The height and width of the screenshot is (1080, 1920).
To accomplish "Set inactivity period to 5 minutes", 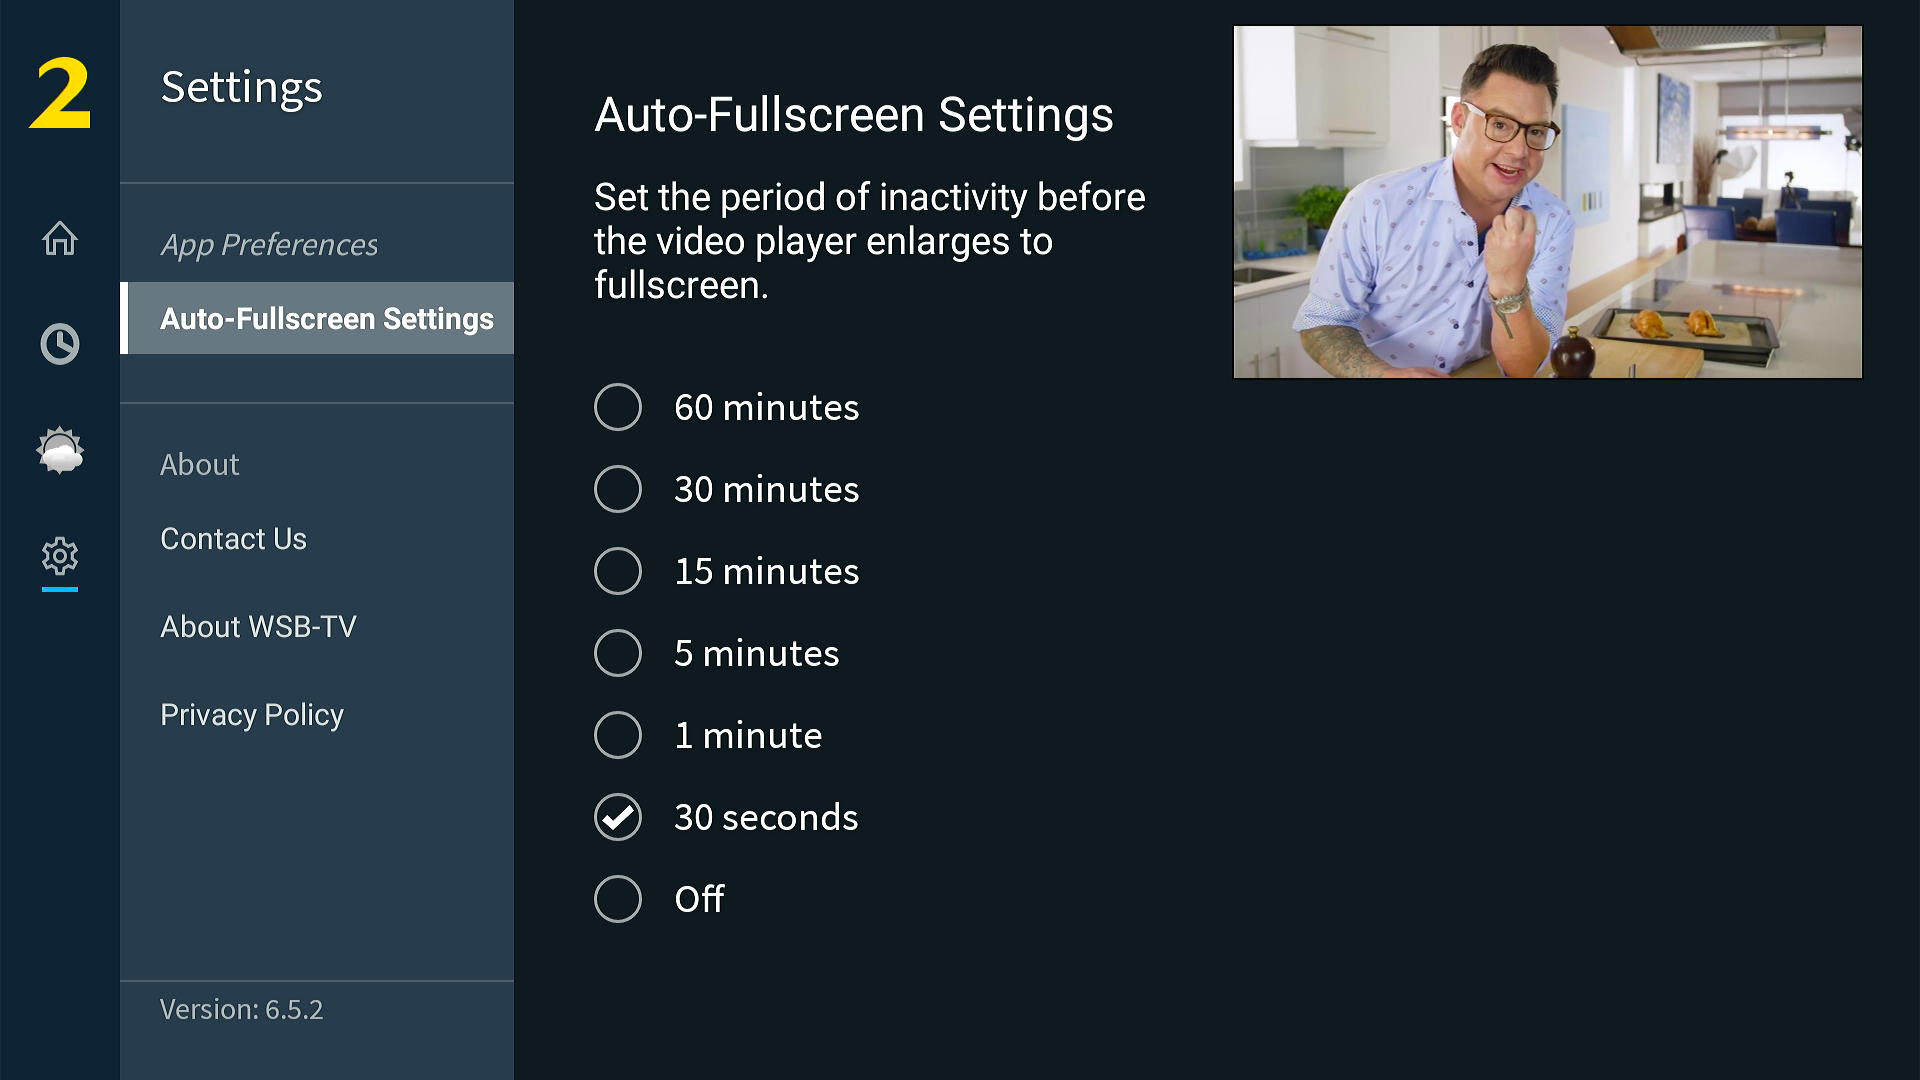I will click(x=618, y=653).
